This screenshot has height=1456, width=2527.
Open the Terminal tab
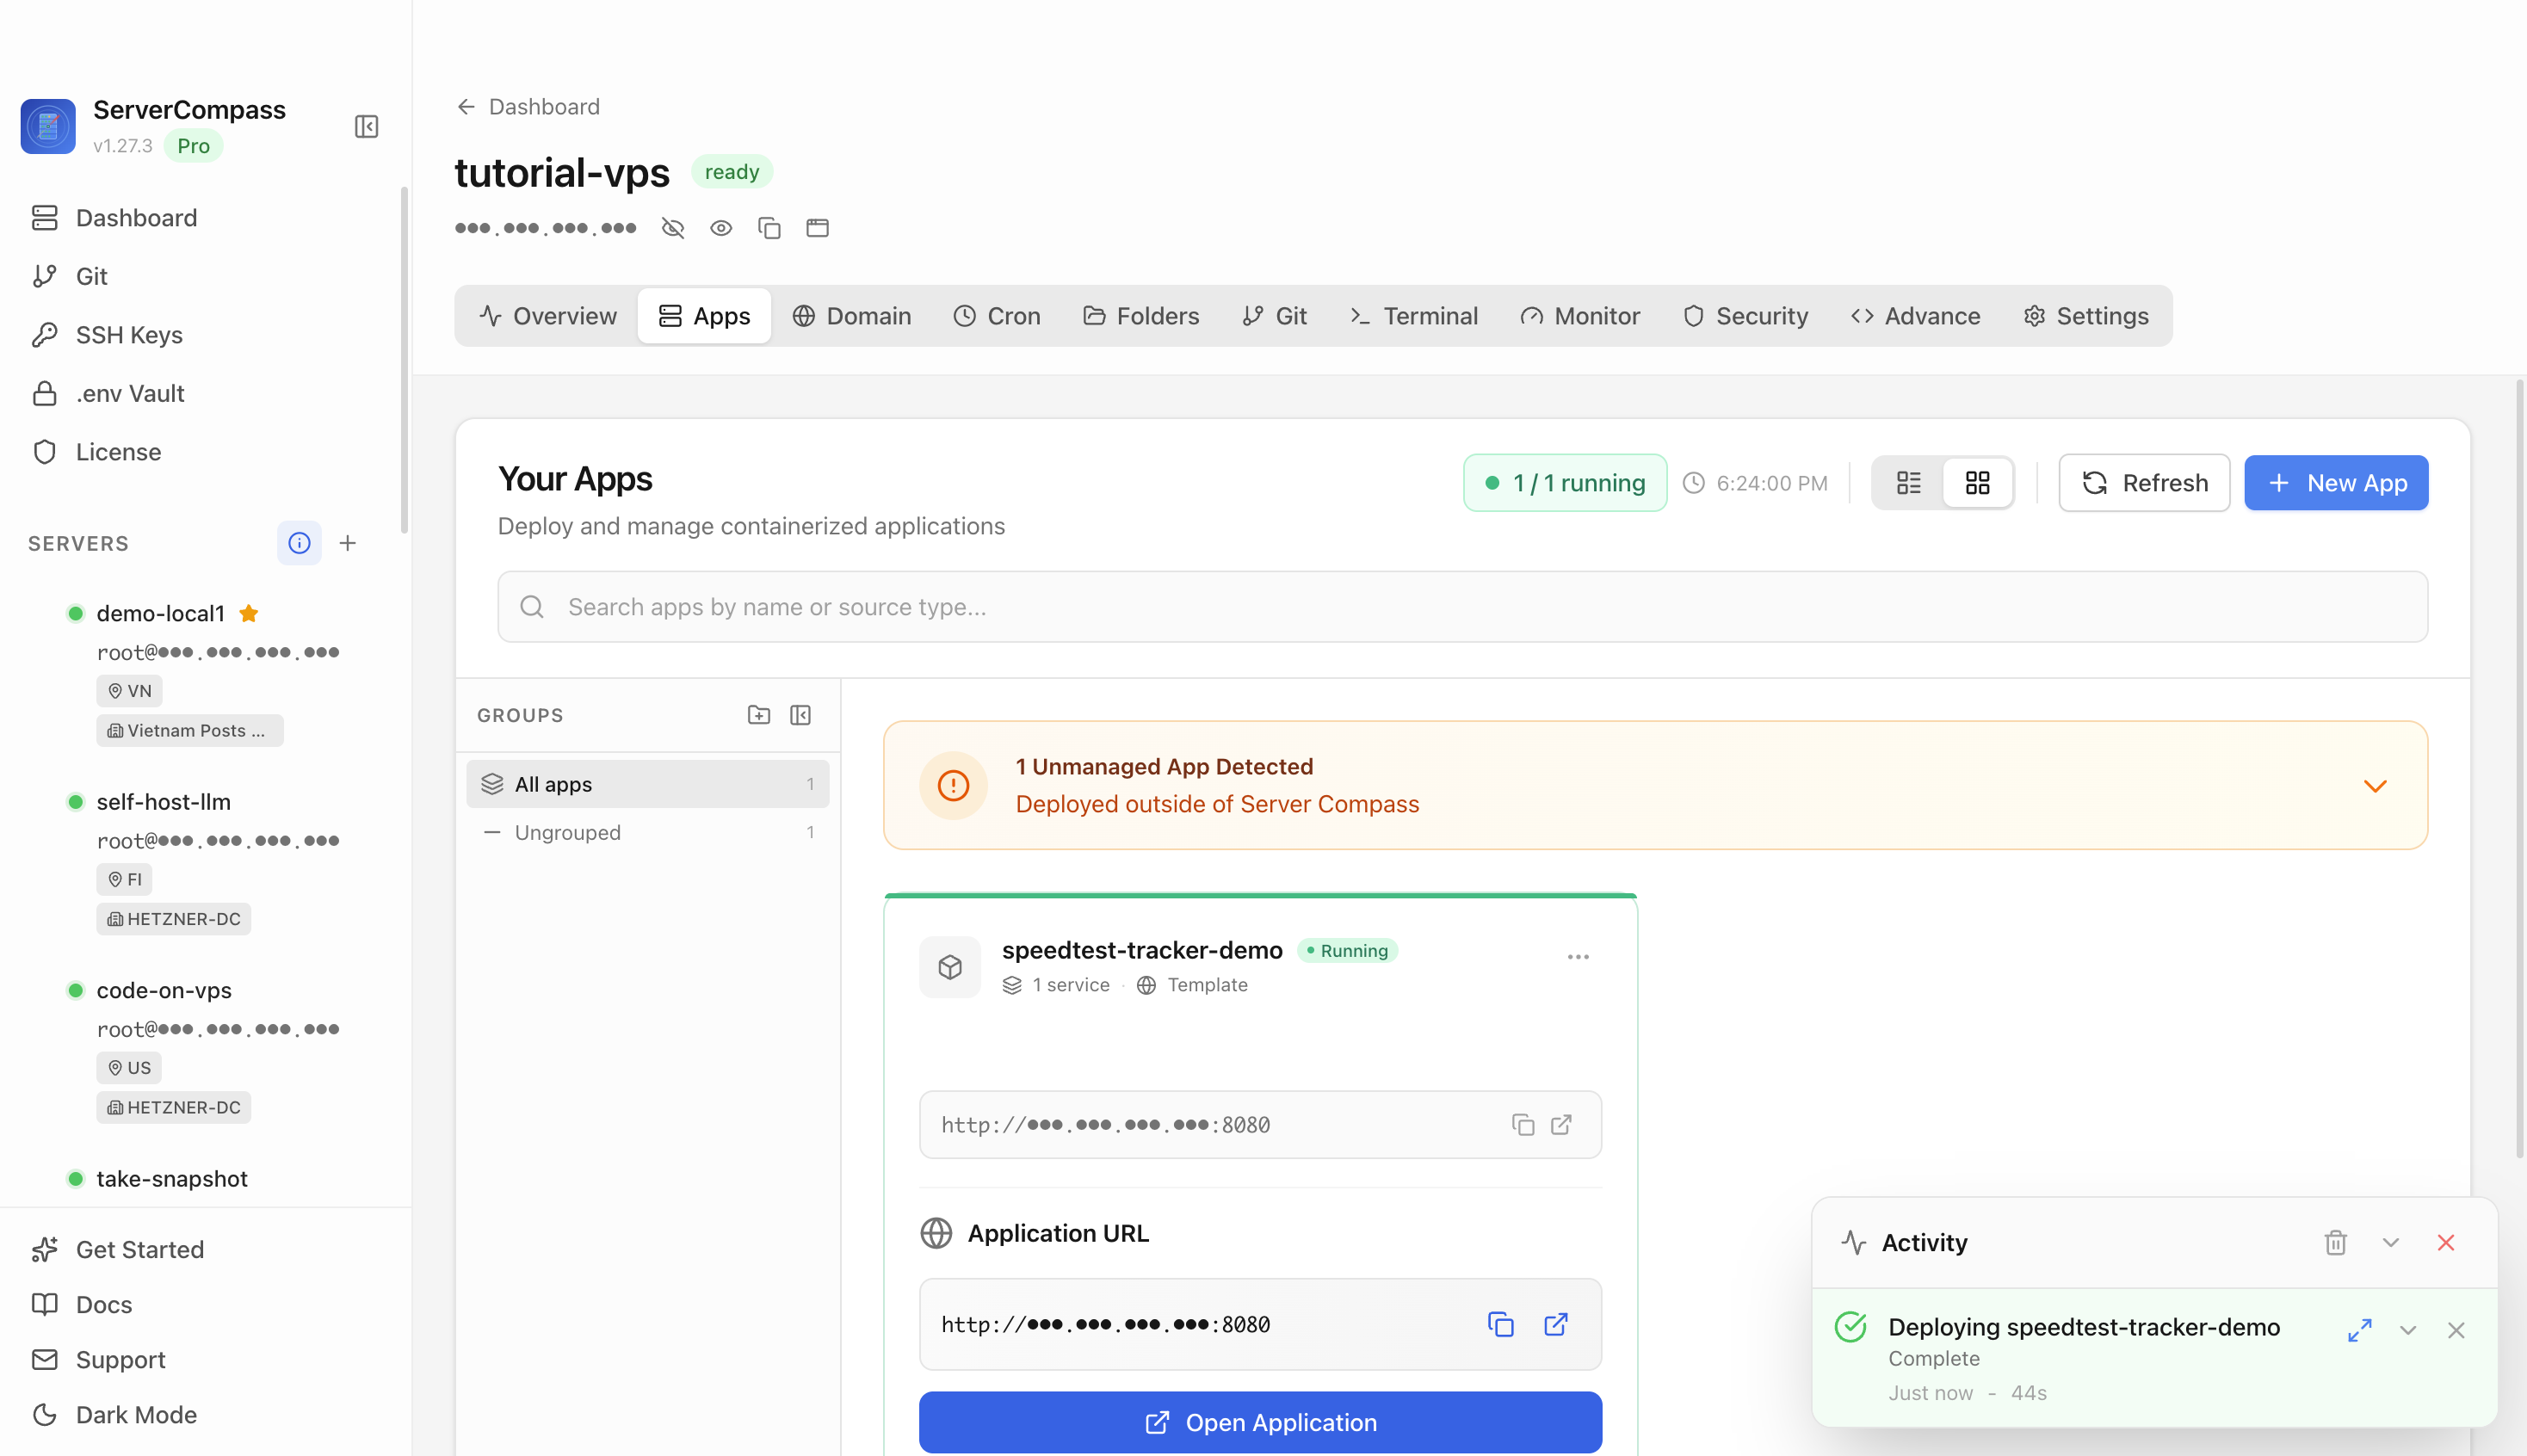1414,316
